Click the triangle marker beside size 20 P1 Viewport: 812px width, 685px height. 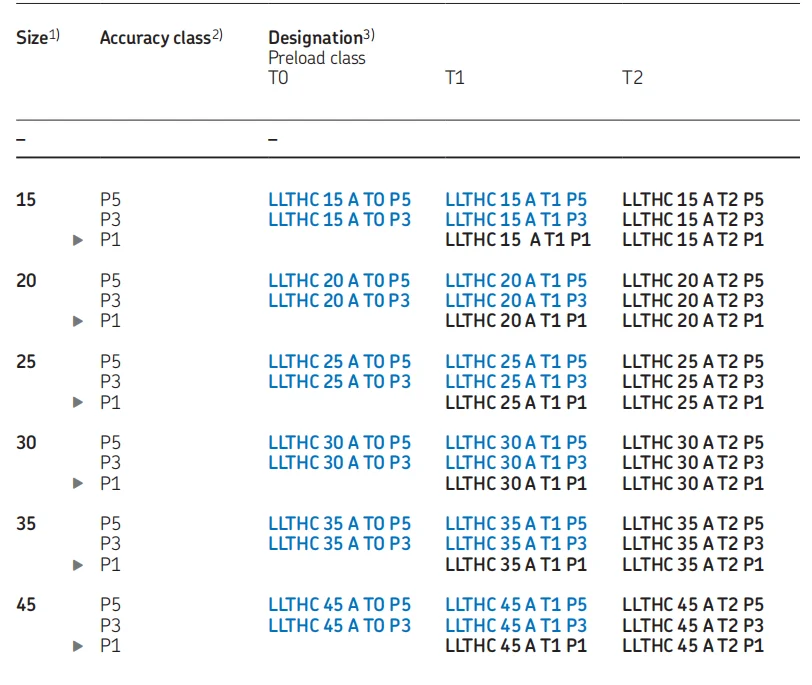tap(78, 321)
